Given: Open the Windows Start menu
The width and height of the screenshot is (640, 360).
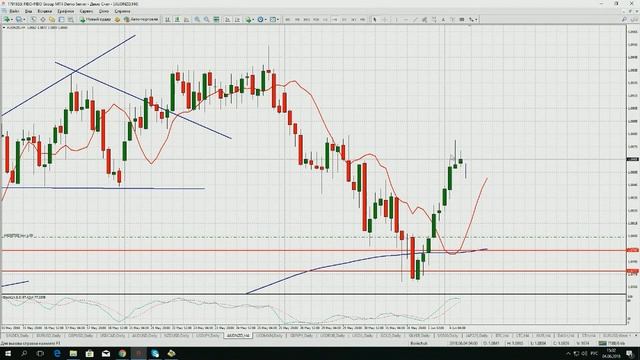Looking at the screenshot, I should tap(8, 353).
